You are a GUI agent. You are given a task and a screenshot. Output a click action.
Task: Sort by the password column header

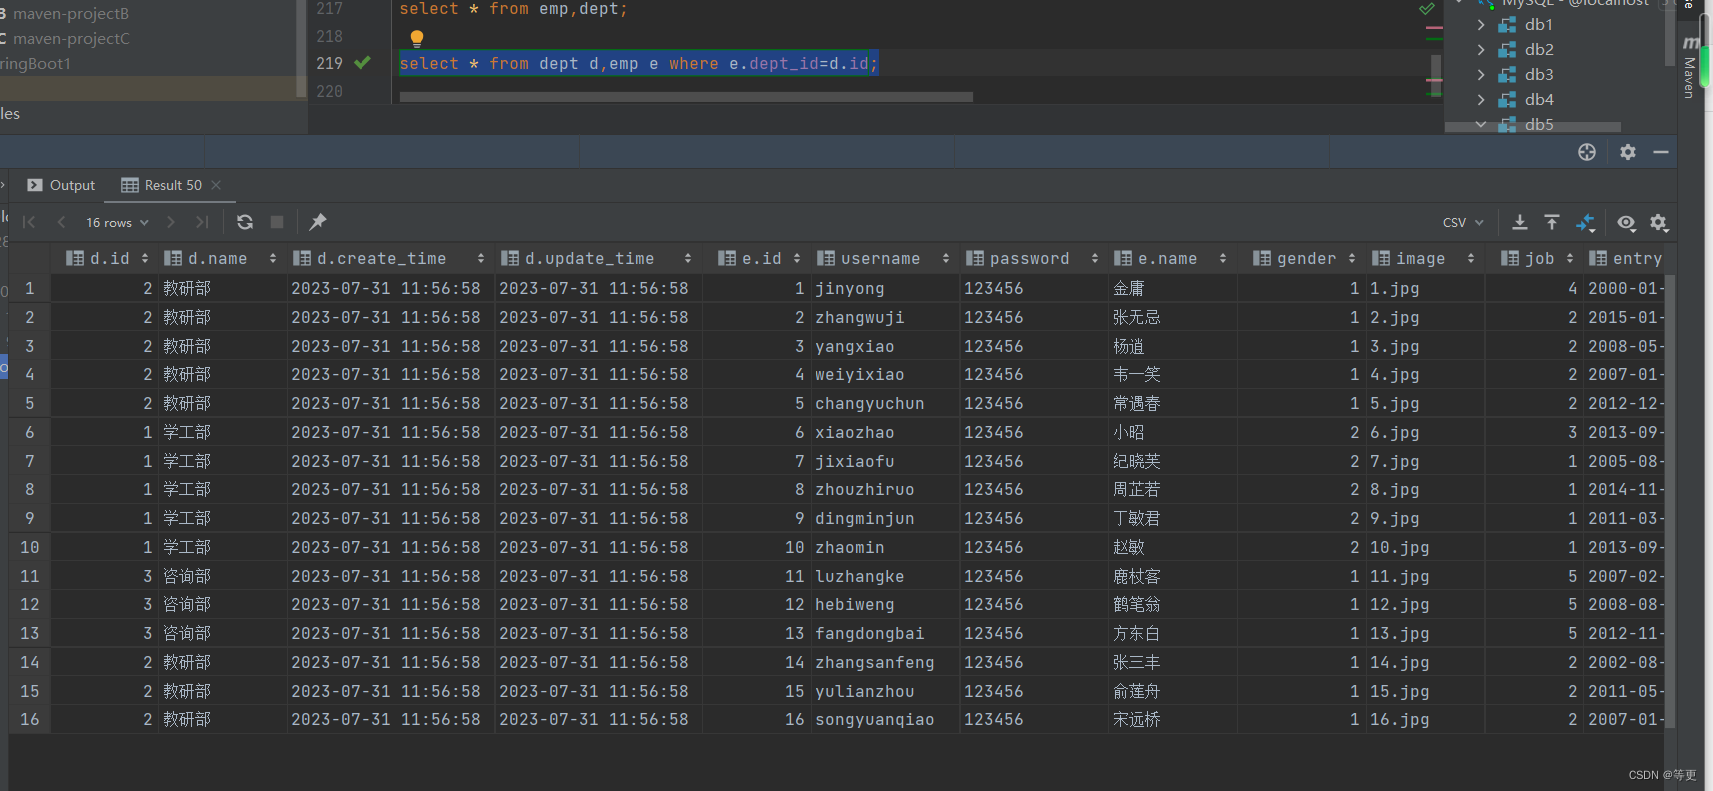pos(1032,258)
